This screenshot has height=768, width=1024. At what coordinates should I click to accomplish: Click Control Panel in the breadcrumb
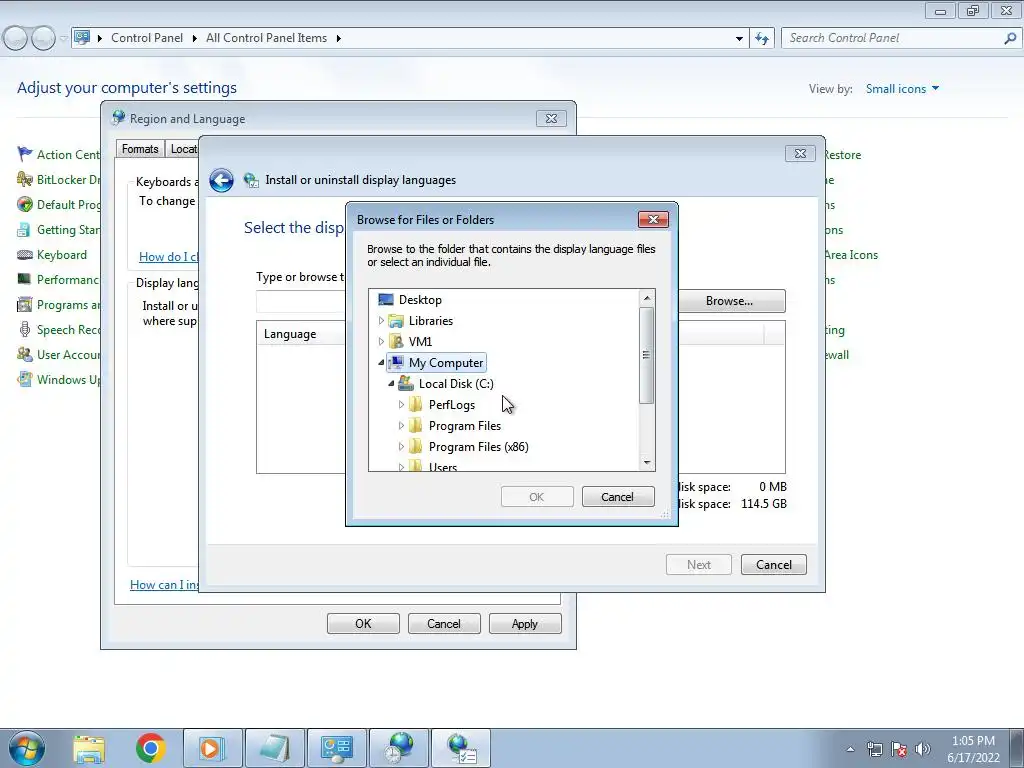point(147,38)
